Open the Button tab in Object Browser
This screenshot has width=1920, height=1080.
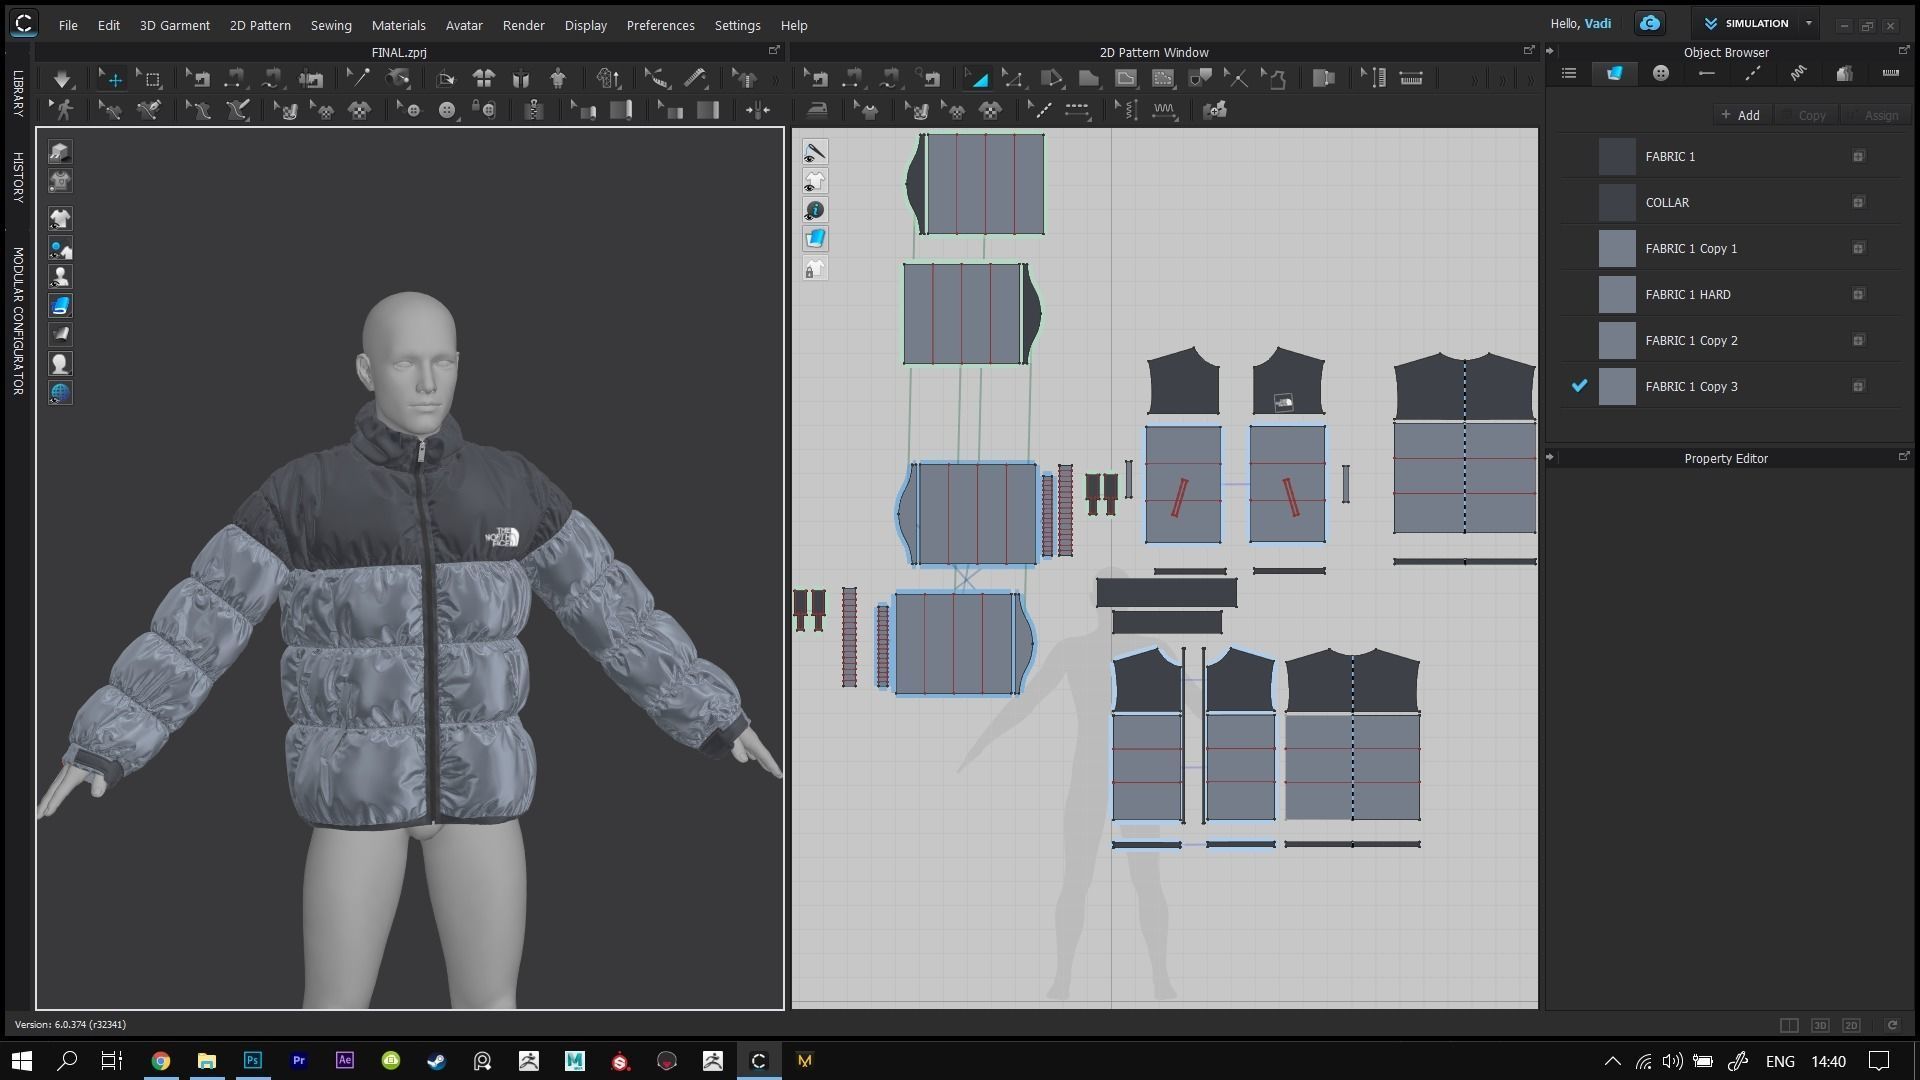tap(1661, 73)
